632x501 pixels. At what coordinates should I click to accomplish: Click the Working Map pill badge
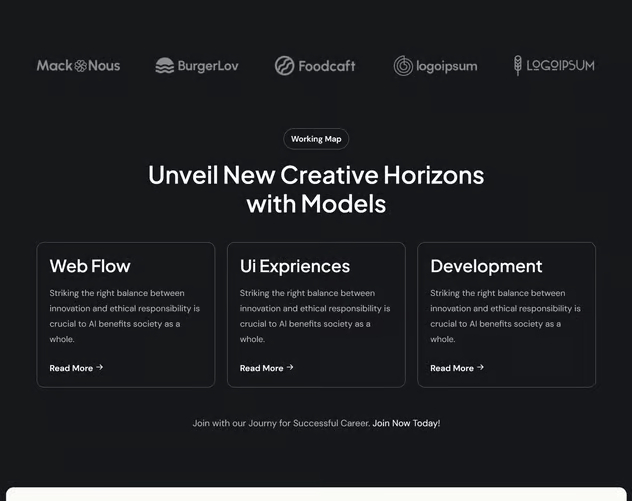316,139
